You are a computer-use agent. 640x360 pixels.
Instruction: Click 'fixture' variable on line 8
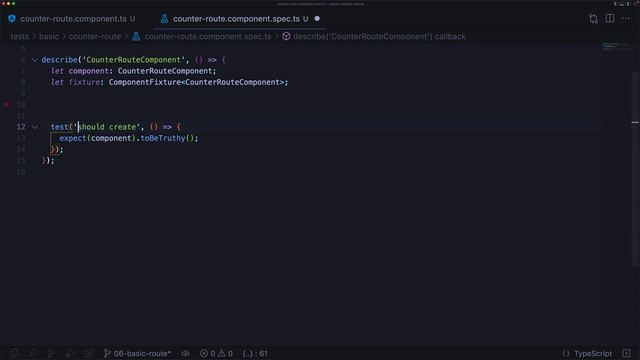coord(84,82)
